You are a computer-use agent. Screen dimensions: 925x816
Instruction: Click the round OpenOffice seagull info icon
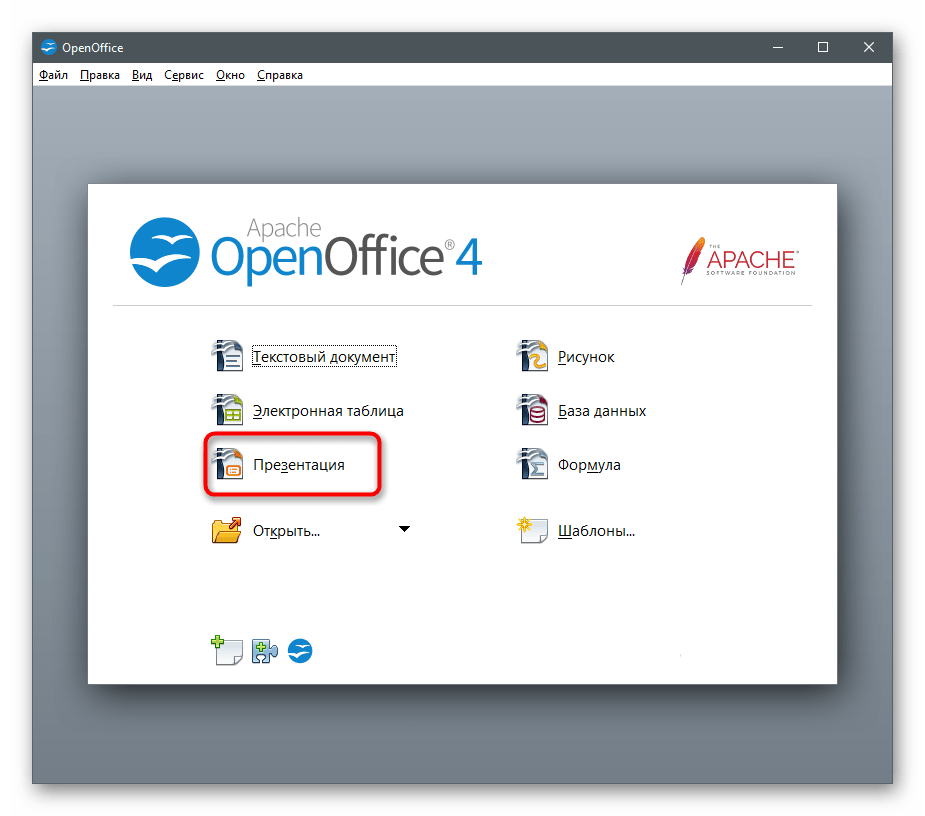tap(300, 651)
